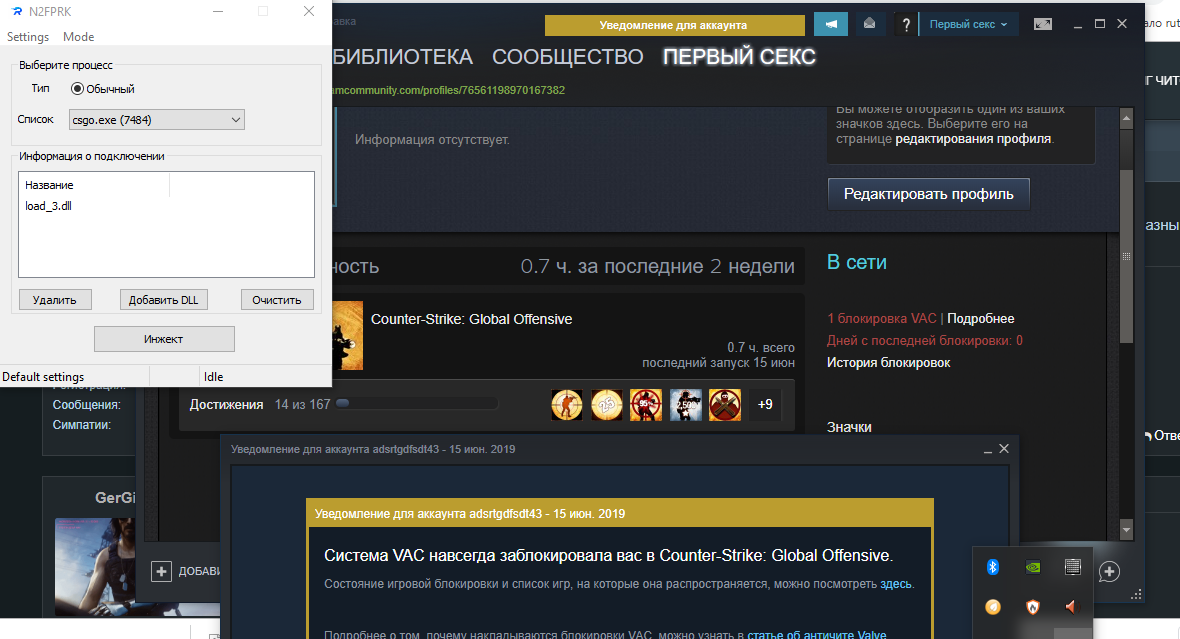
Task: Open the Settings menu in N2FPRK
Action: (x=28, y=37)
